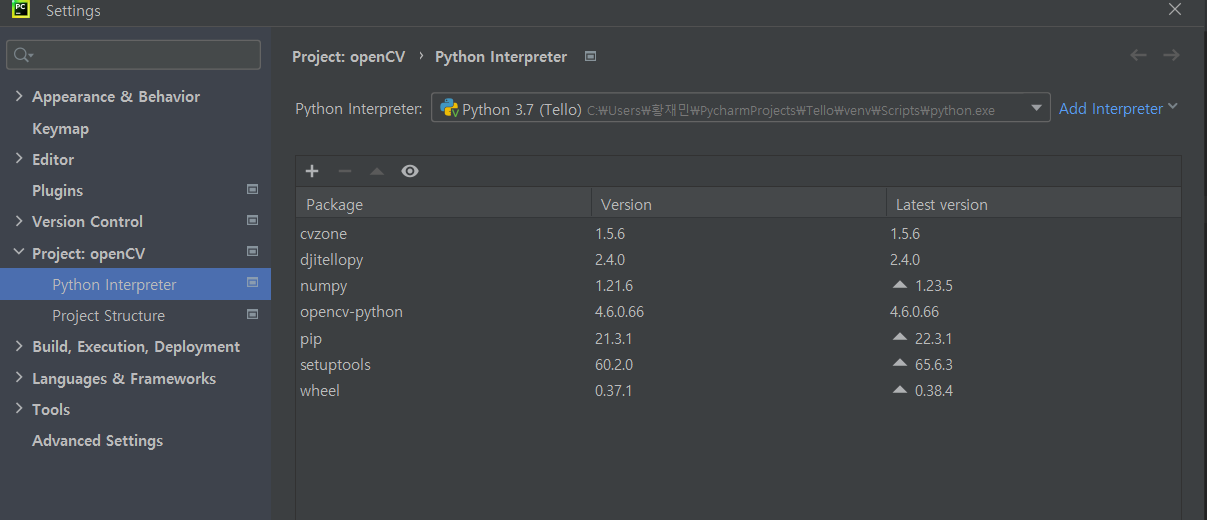
Task: Click upgrade arrow next to pip 22.3.1
Action: point(900,338)
